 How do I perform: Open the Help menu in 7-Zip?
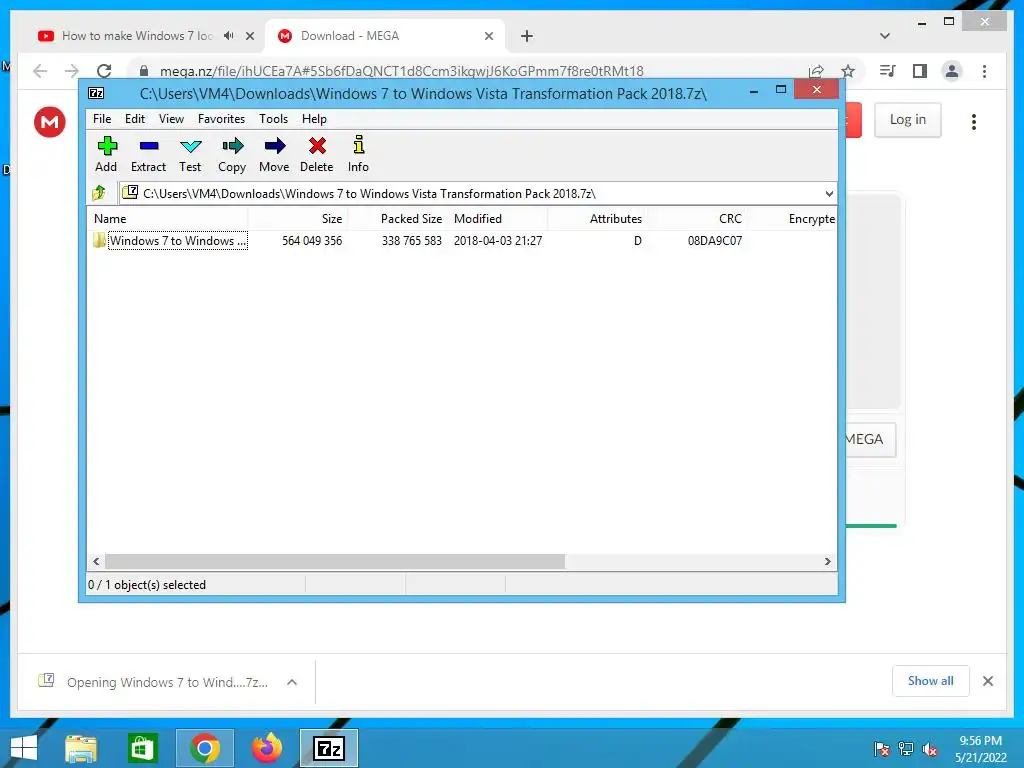(x=314, y=119)
